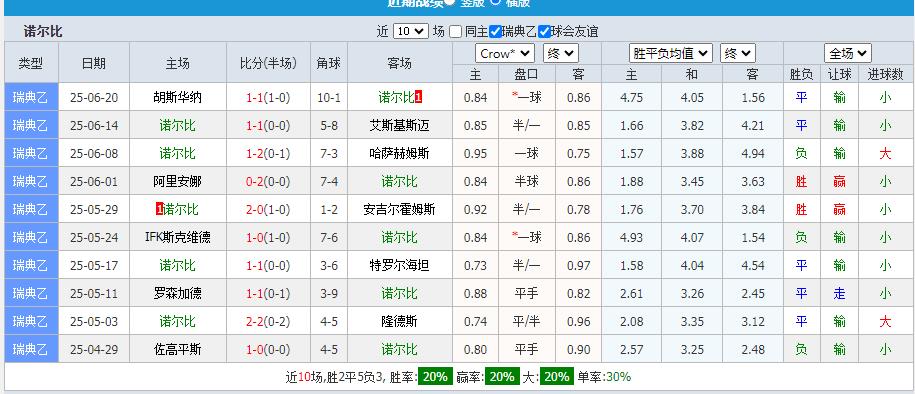Click 单率:30% in summary
The width and height of the screenshot is (915, 394).
pos(604,377)
